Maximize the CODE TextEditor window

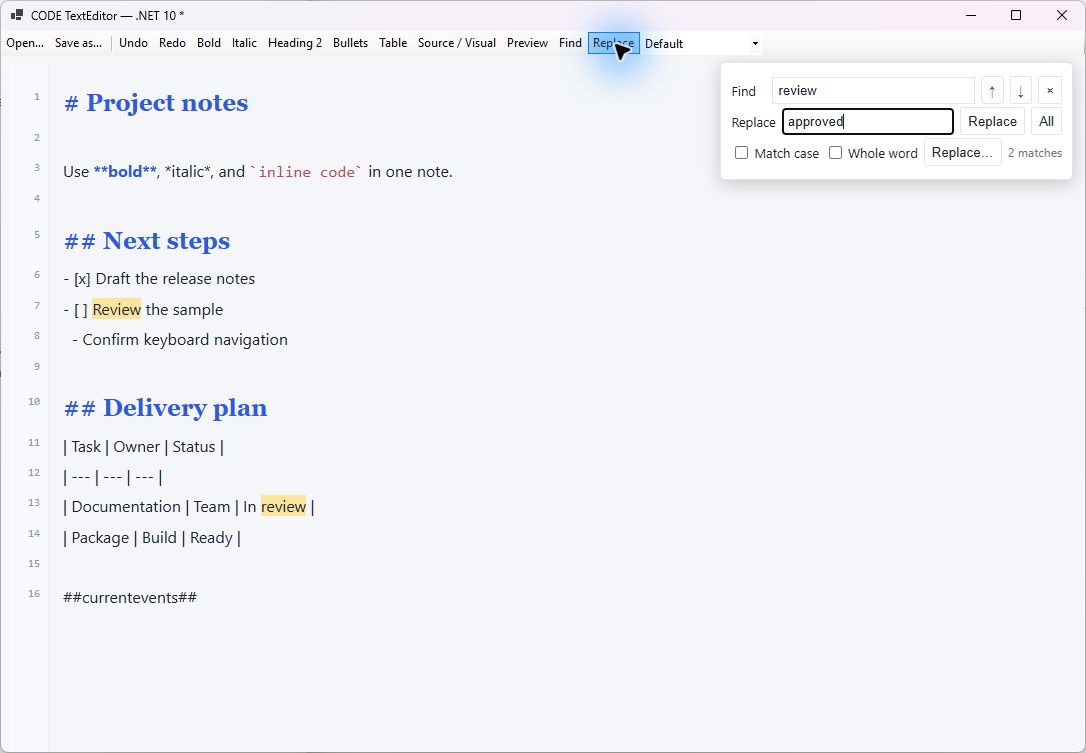click(x=1016, y=15)
